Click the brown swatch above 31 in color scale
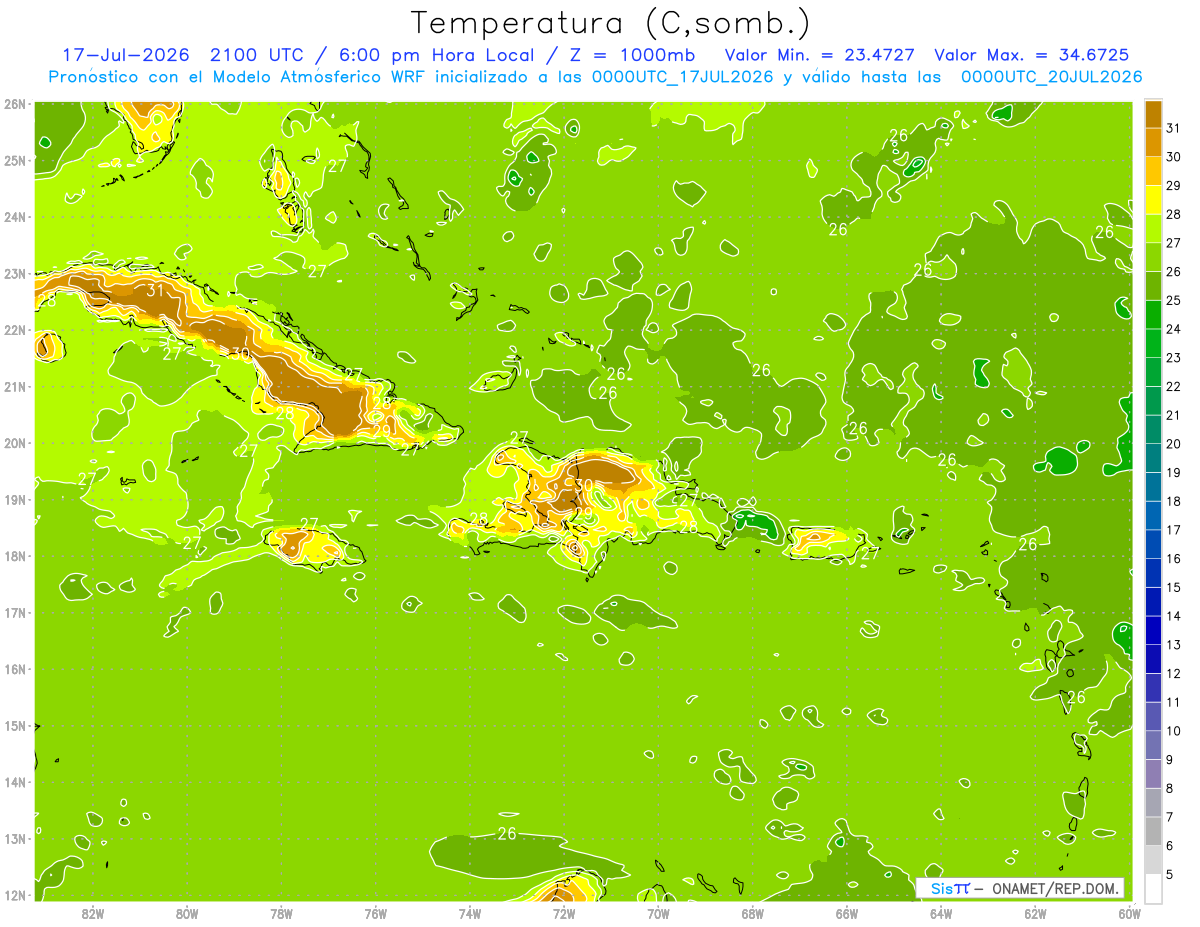 click(1153, 114)
